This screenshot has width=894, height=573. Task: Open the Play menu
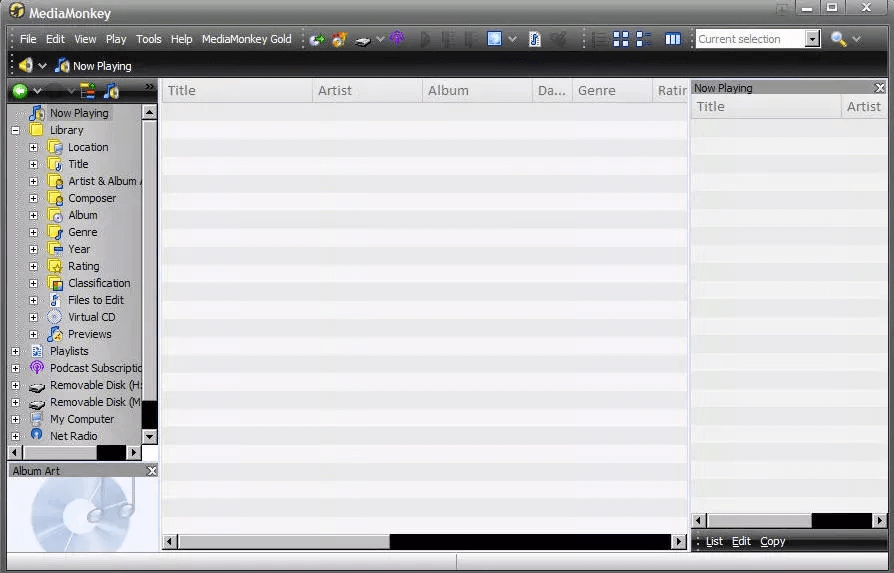click(x=116, y=39)
